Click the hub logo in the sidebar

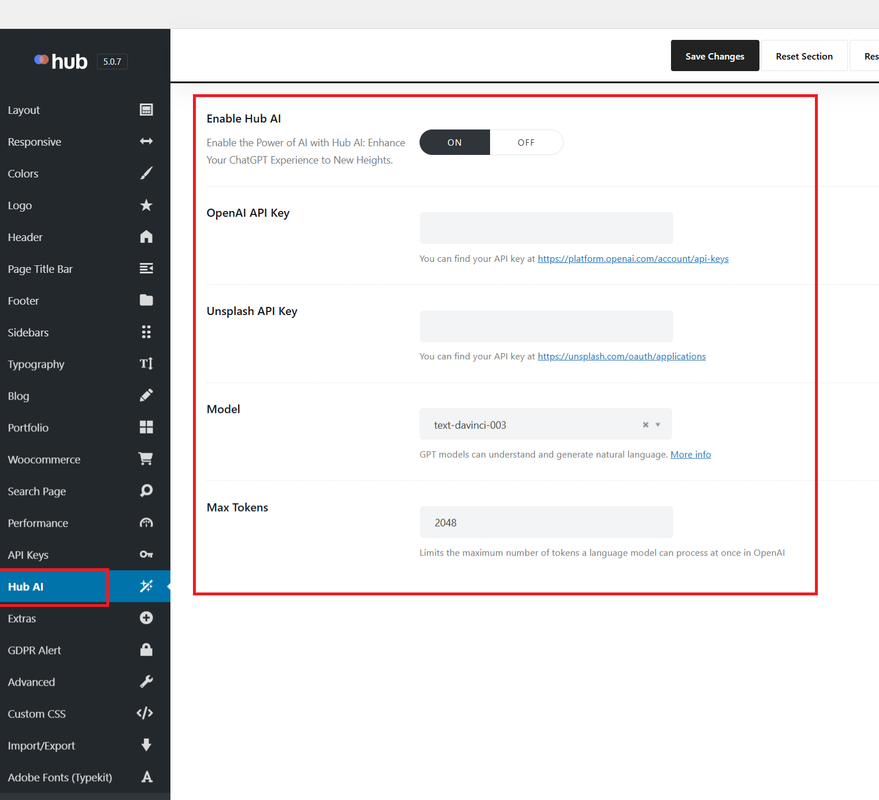tap(61, 61)
